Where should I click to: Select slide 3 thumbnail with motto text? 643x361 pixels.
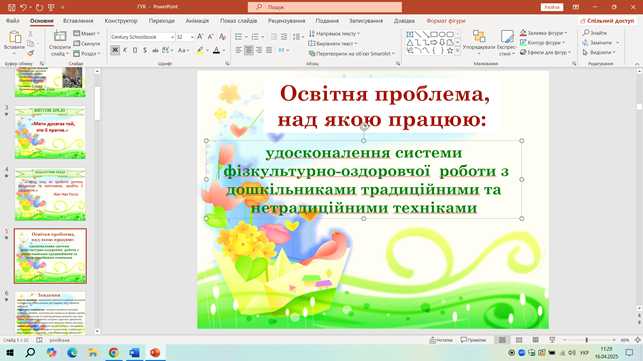coord(50,133)
